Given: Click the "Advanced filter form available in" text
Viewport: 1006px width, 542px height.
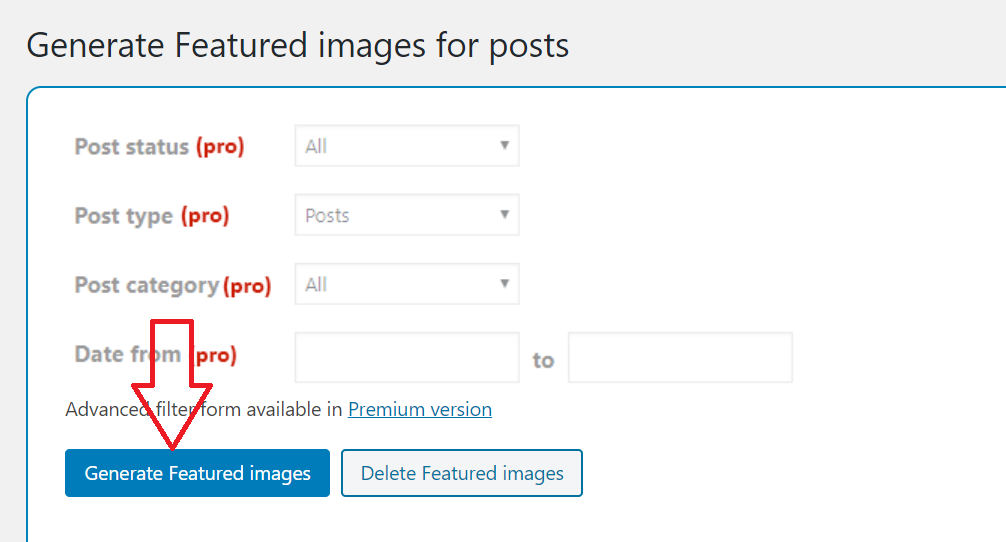Looking at the screenshot, I should [x=204, y=409].
